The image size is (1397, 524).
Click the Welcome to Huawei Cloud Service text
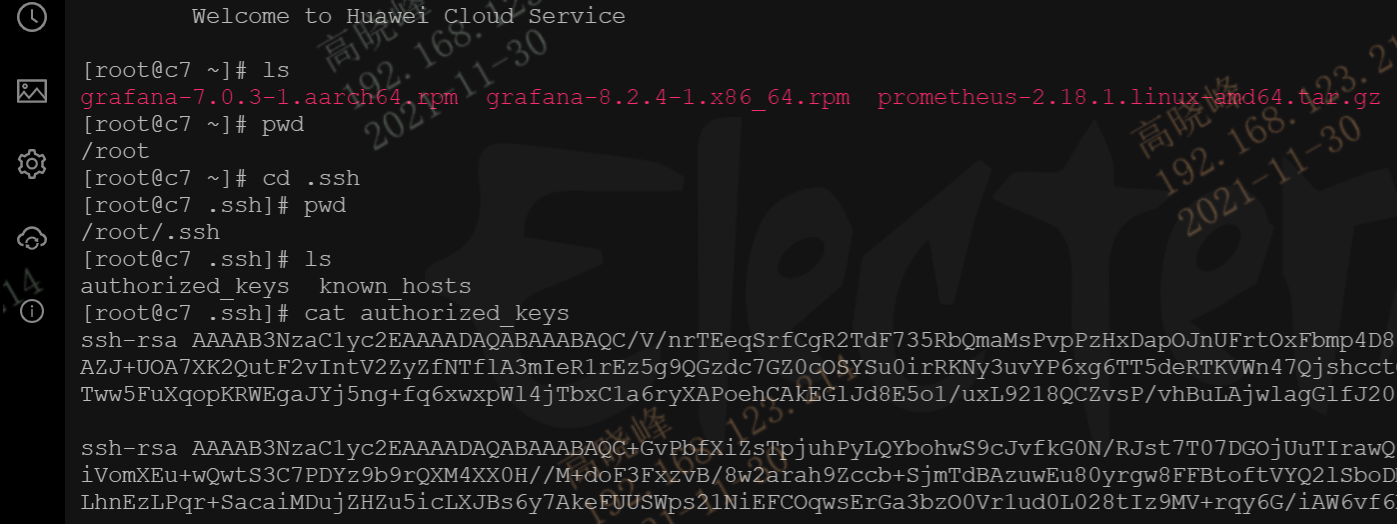[408, 17]
